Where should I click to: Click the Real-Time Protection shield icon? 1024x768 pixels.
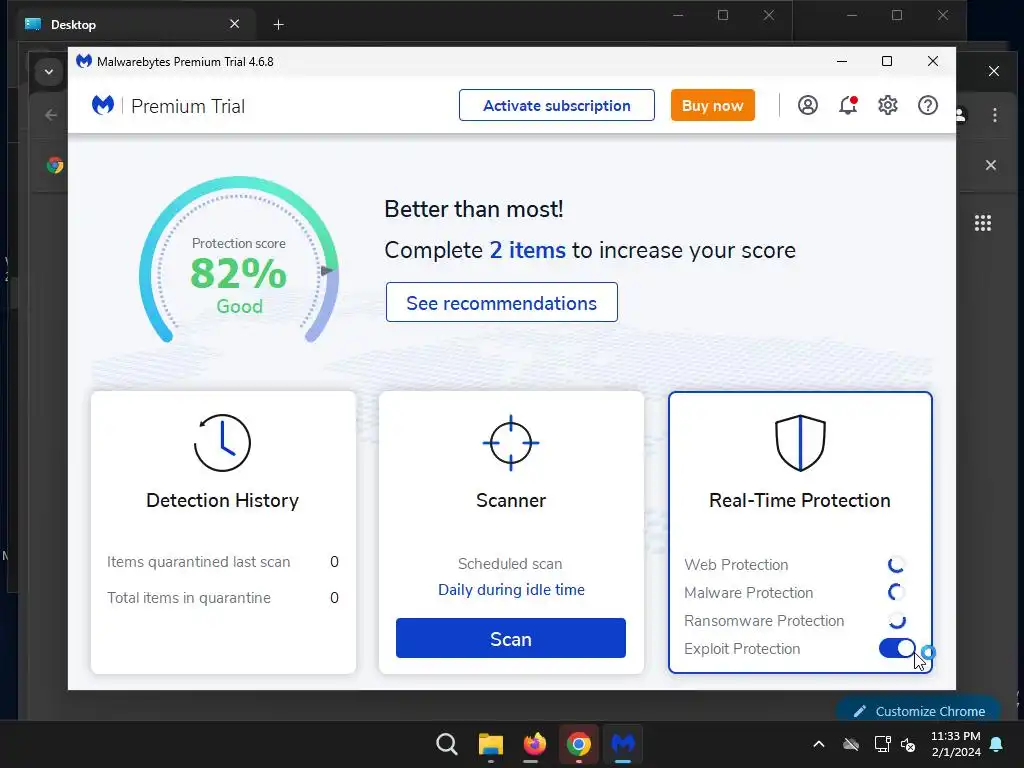coord(800,443)
